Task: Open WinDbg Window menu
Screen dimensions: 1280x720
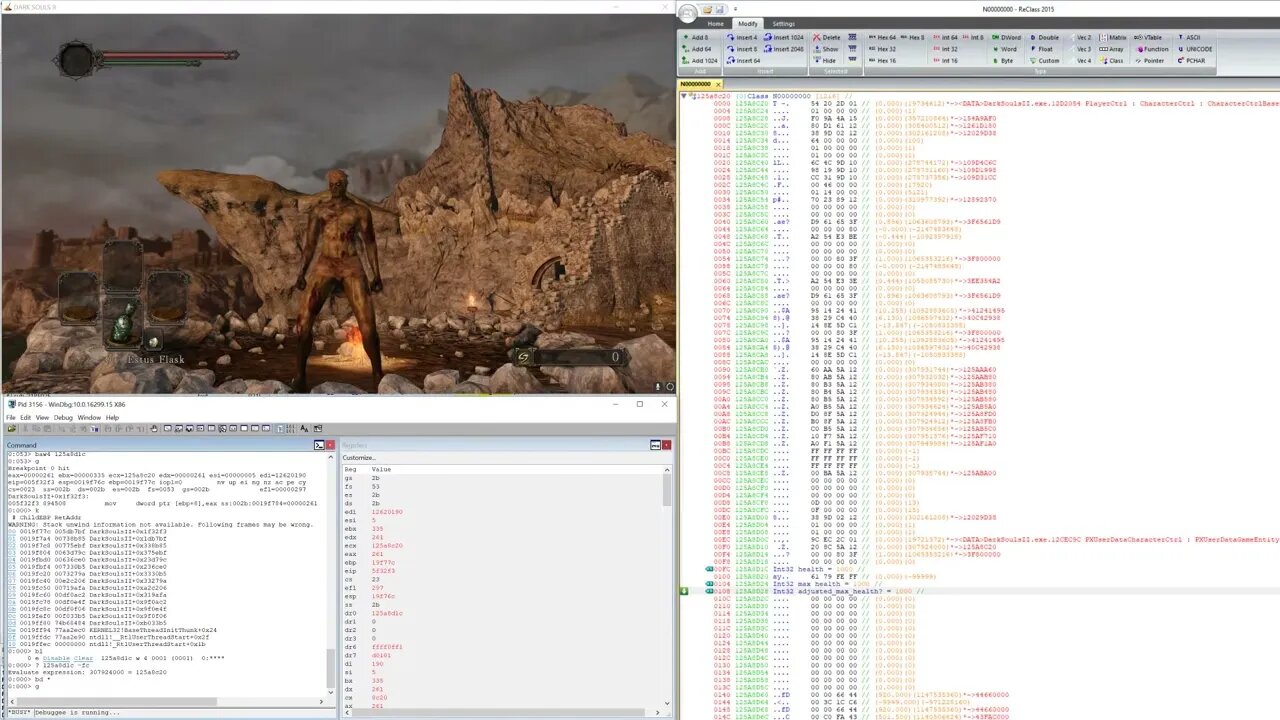Action: pyautogui.click(x=89, y=417)
